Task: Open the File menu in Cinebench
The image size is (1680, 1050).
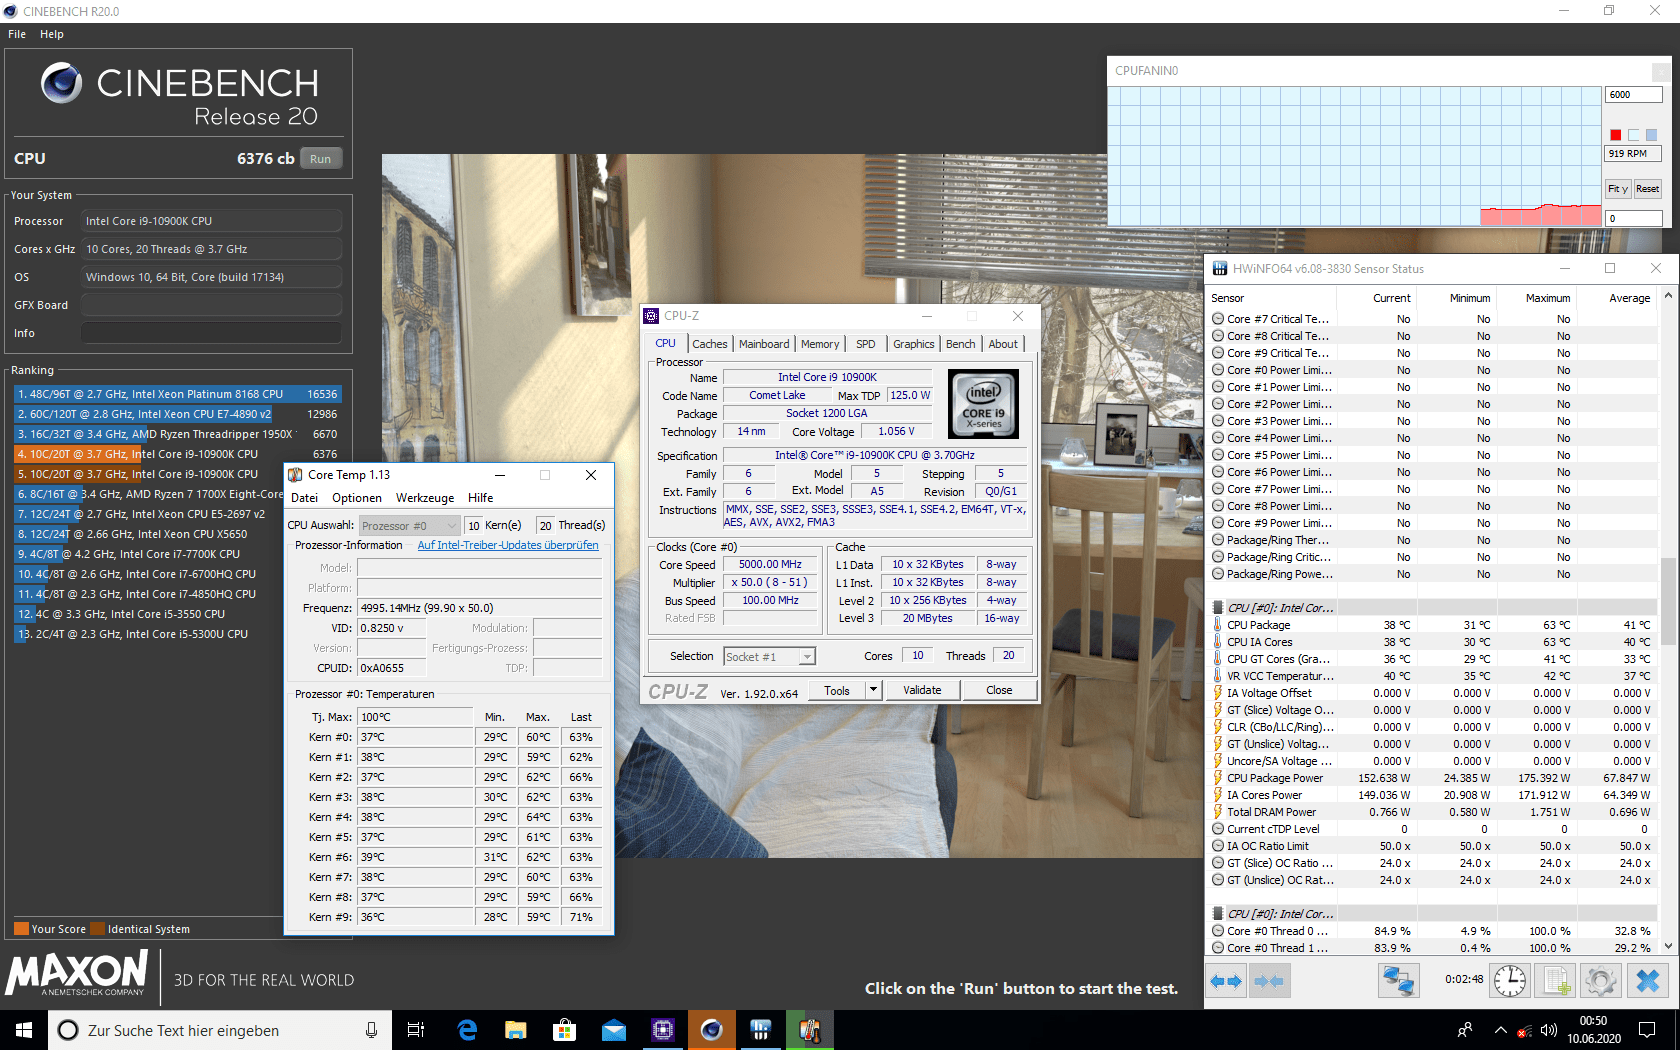Action: click(x=17, y=34)
